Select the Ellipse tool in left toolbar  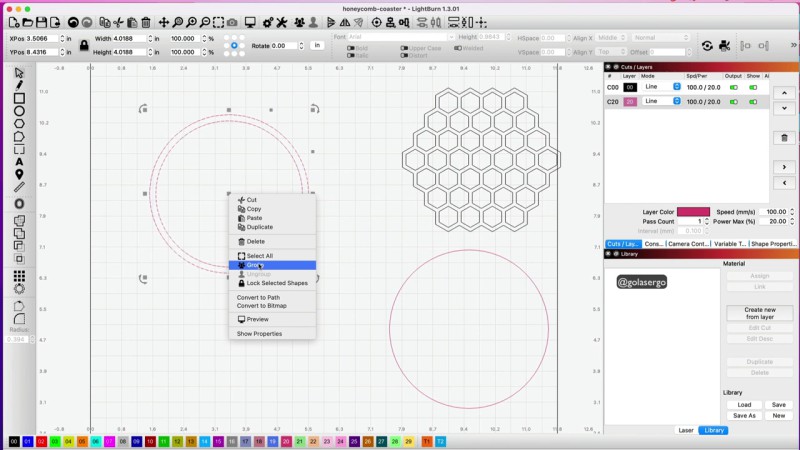(19, 111)
